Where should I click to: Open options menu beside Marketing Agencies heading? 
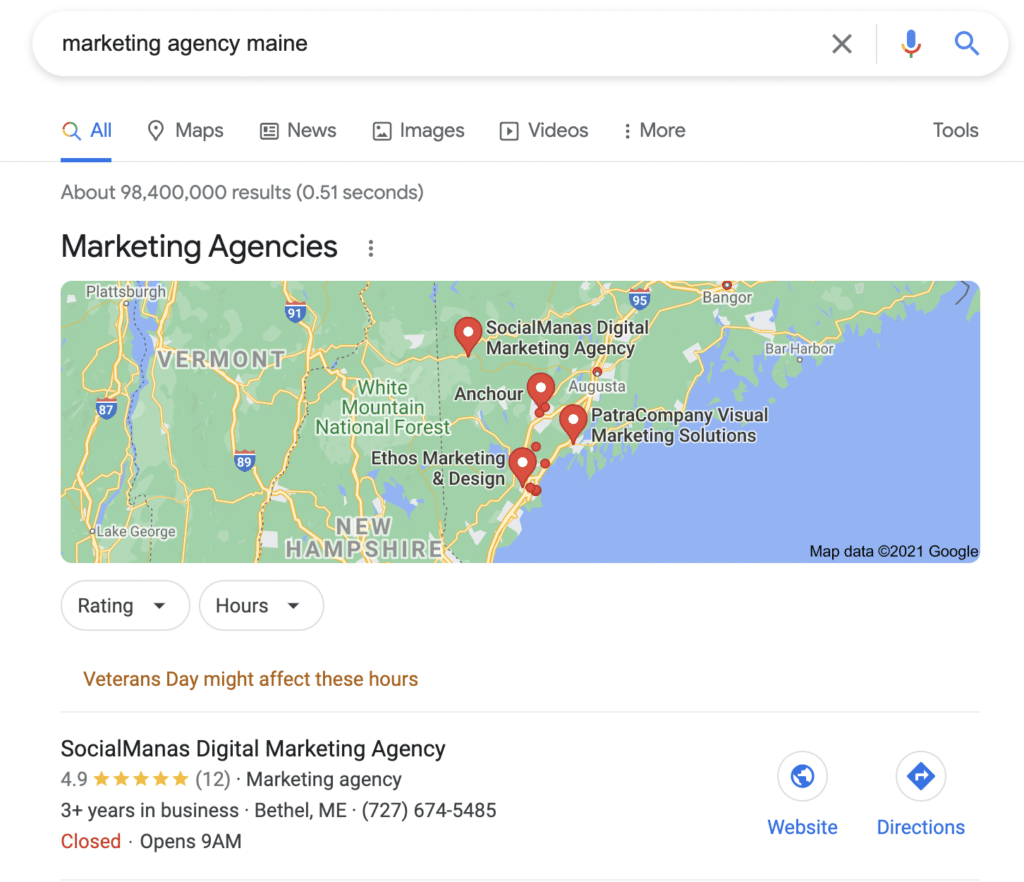370,248
